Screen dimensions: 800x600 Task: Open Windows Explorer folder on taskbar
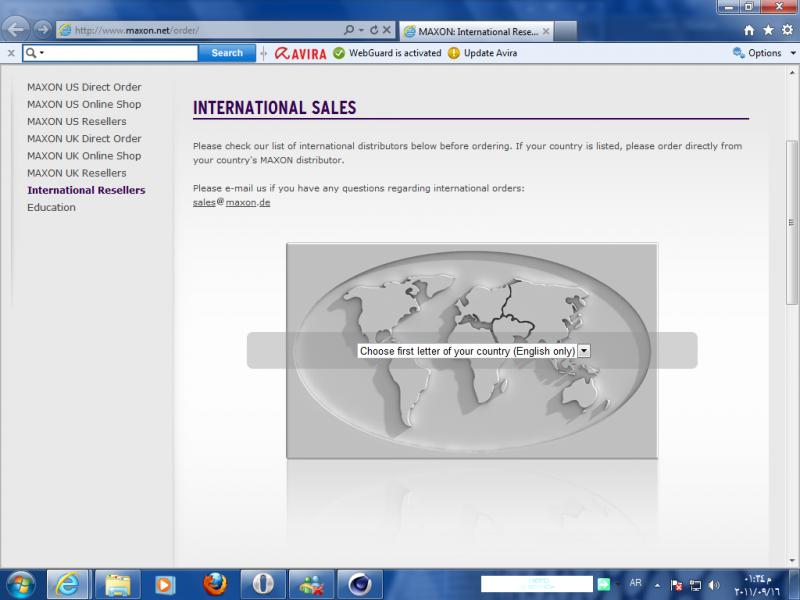117,585
